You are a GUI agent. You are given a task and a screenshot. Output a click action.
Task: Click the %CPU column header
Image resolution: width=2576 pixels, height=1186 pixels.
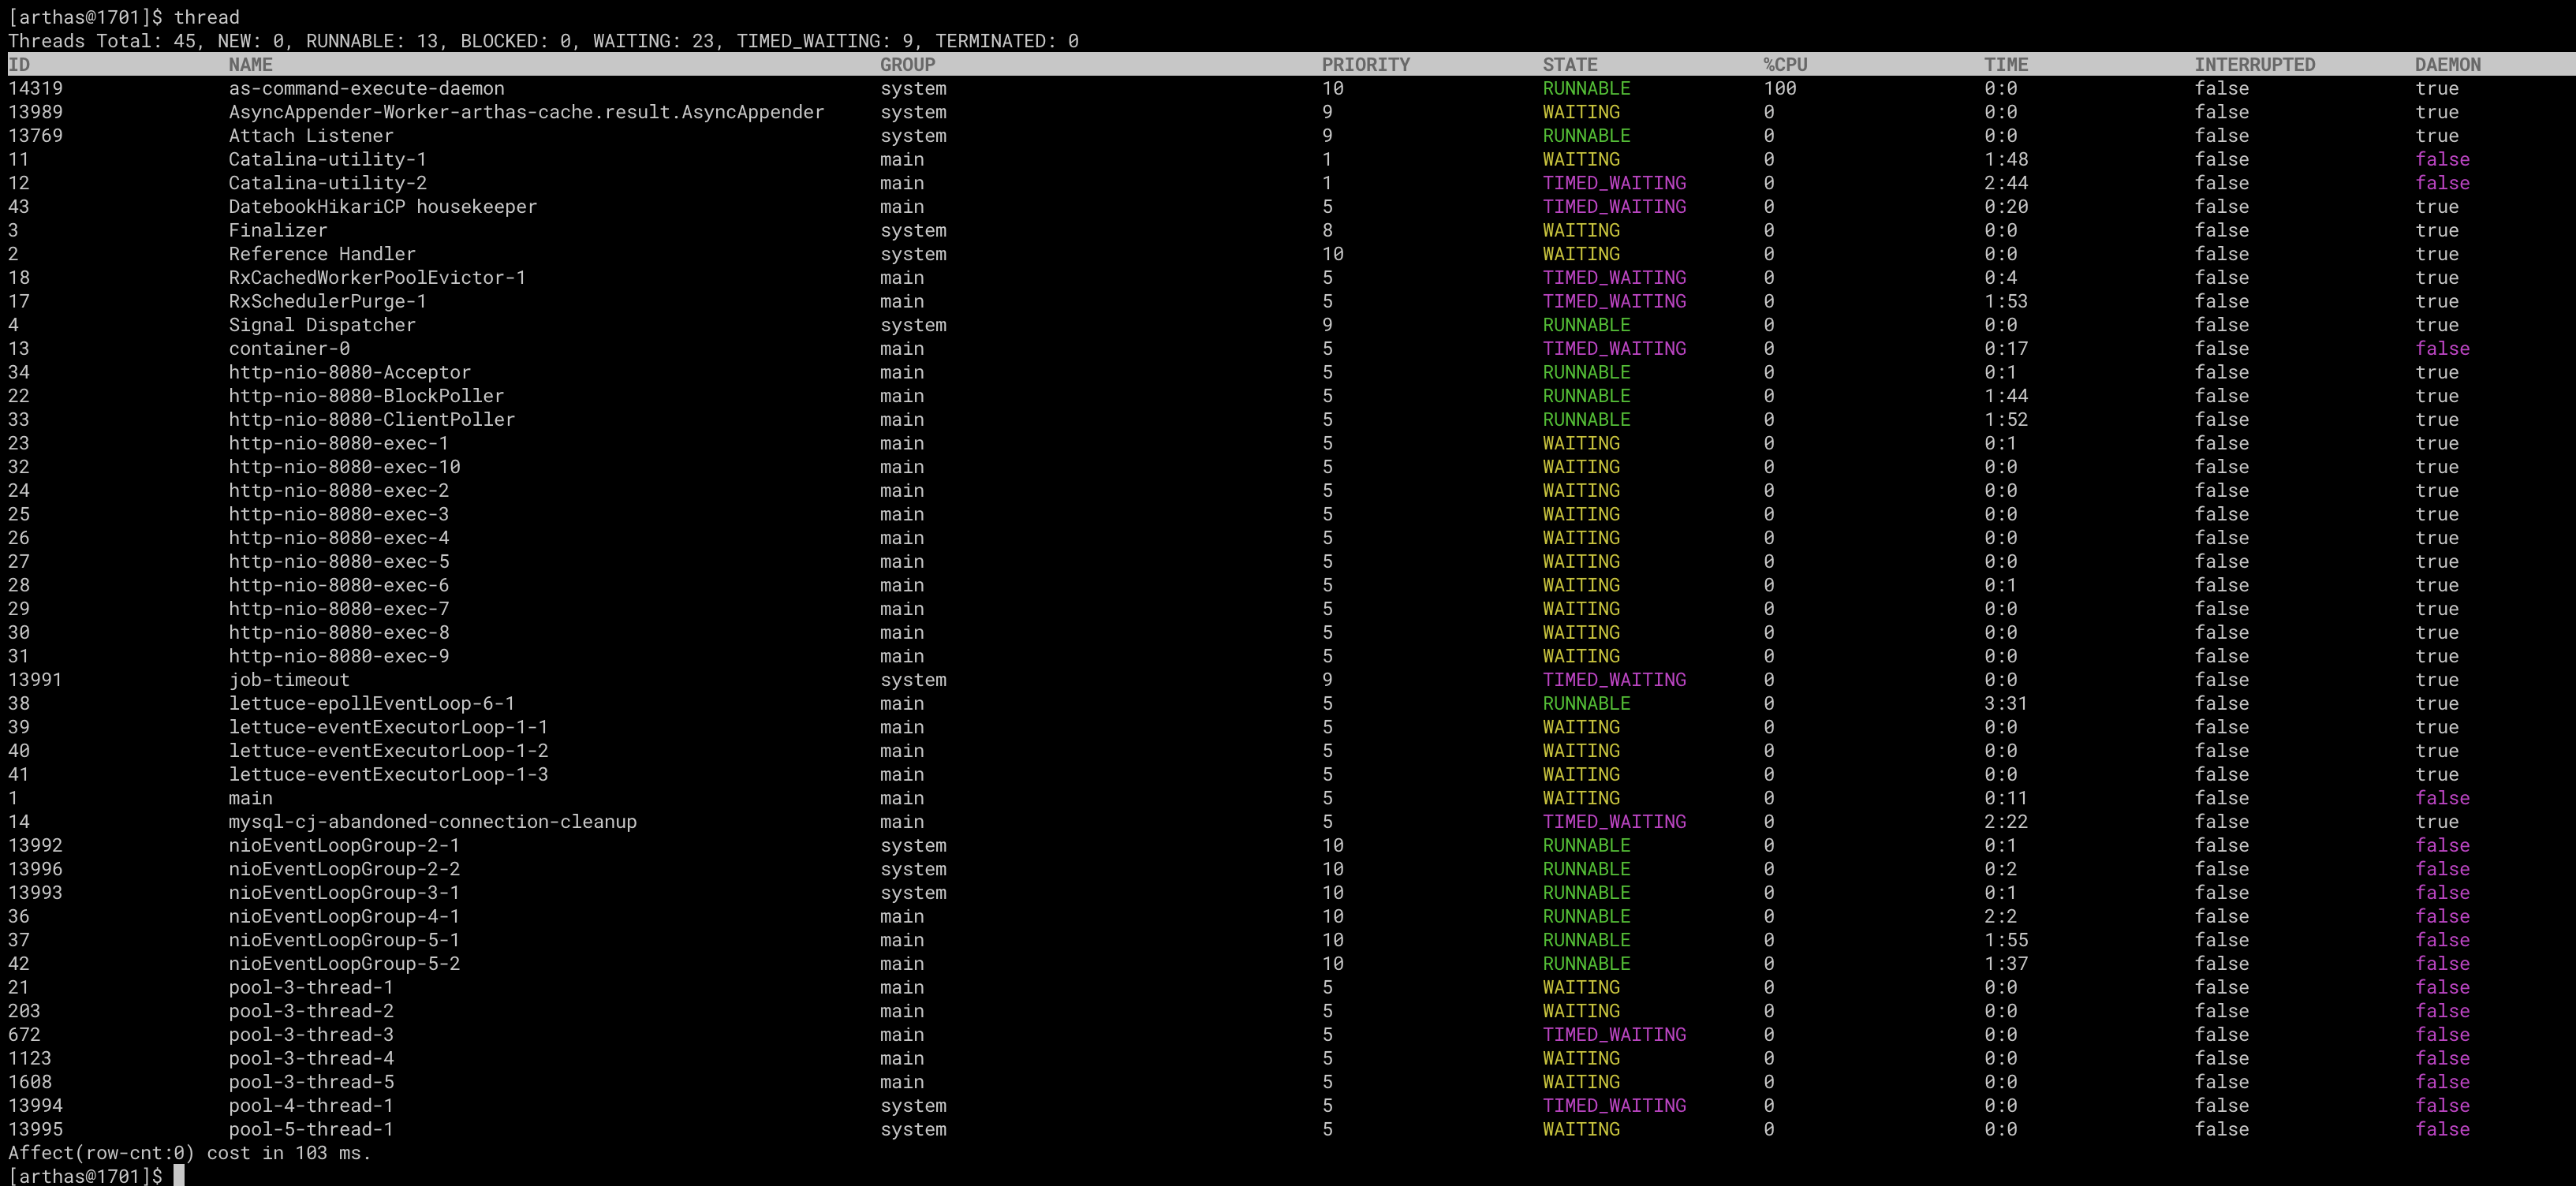tap(1785, 64)
